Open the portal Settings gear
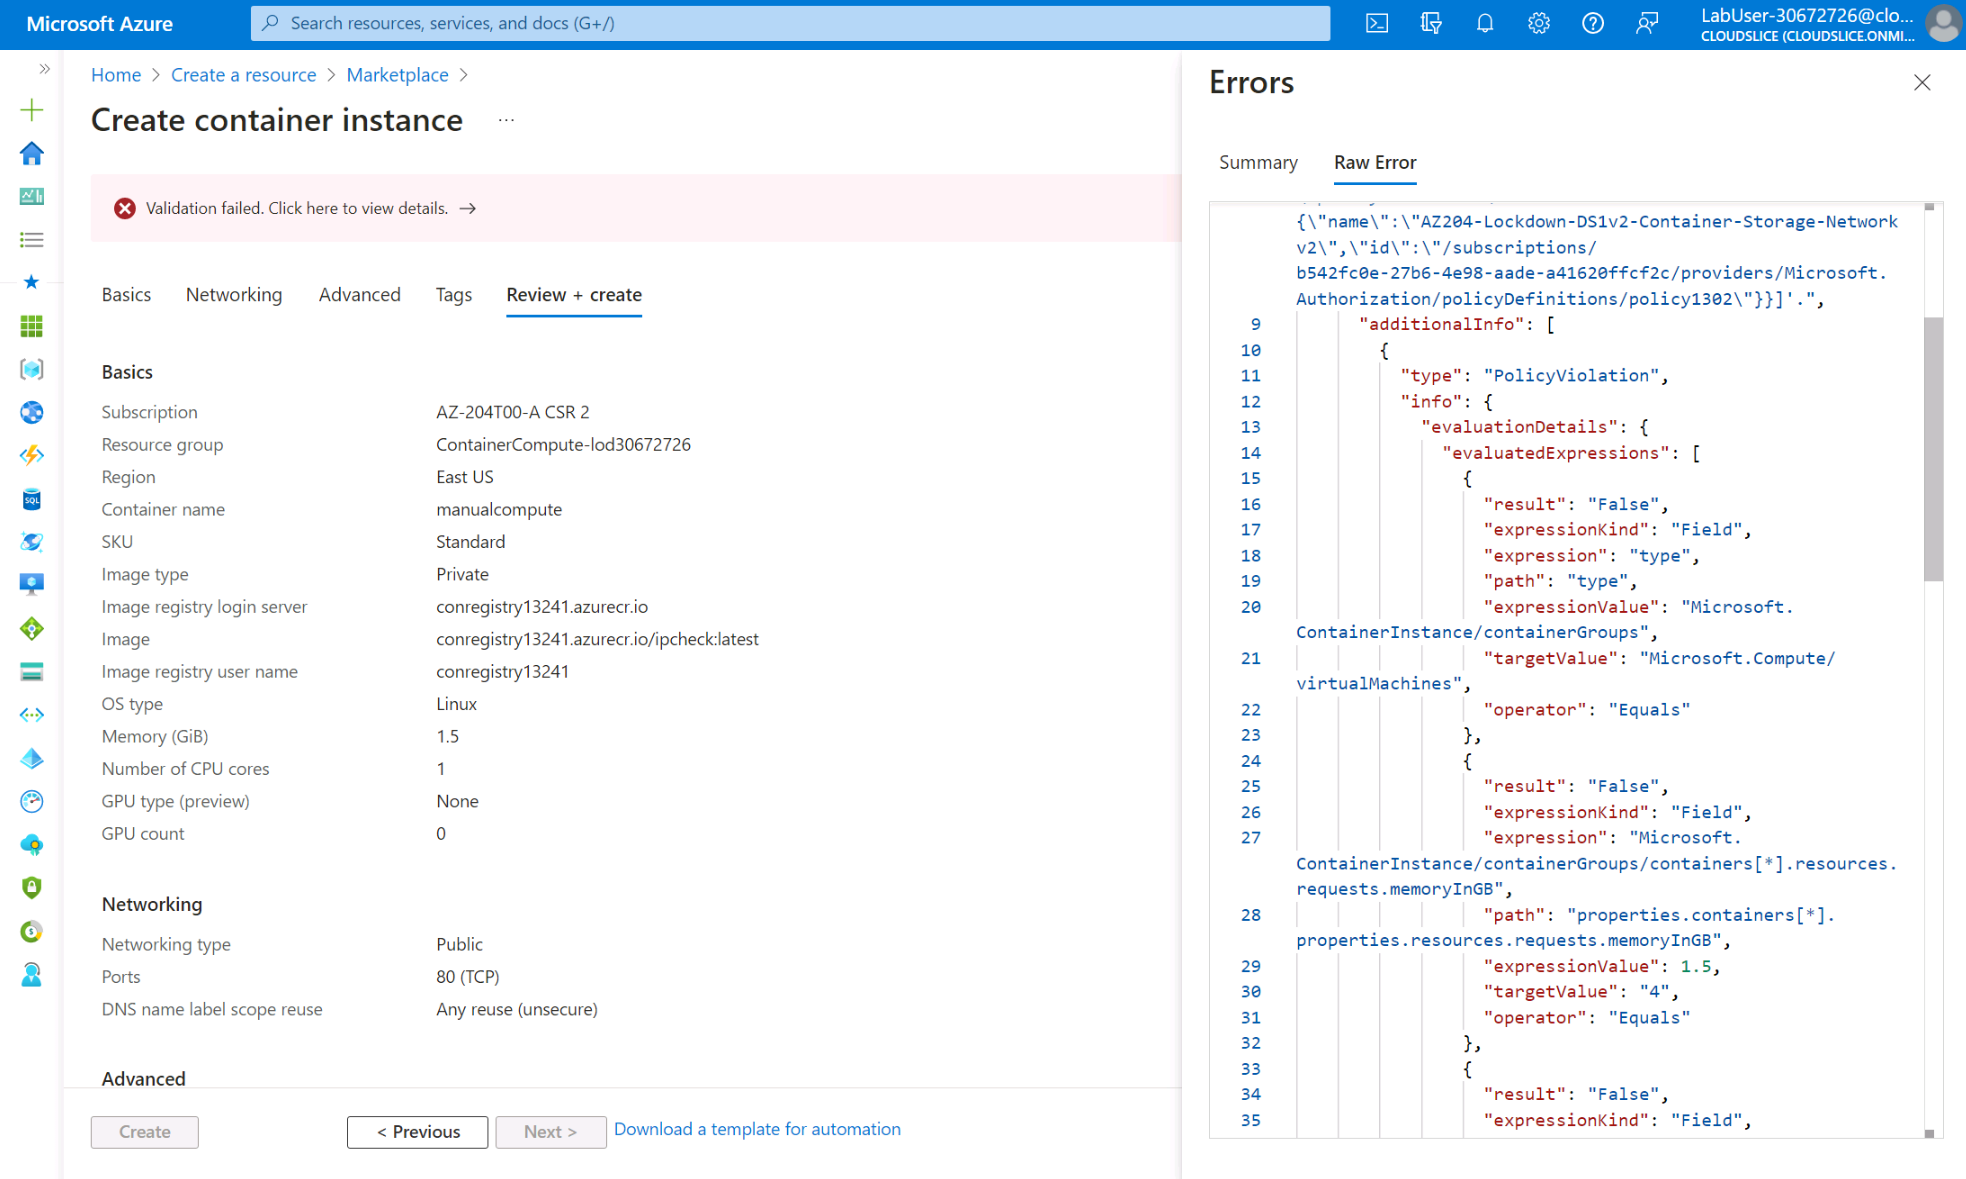Image resolution: width=1966 pixels, height=1179 pixels. pos(1539,23)
